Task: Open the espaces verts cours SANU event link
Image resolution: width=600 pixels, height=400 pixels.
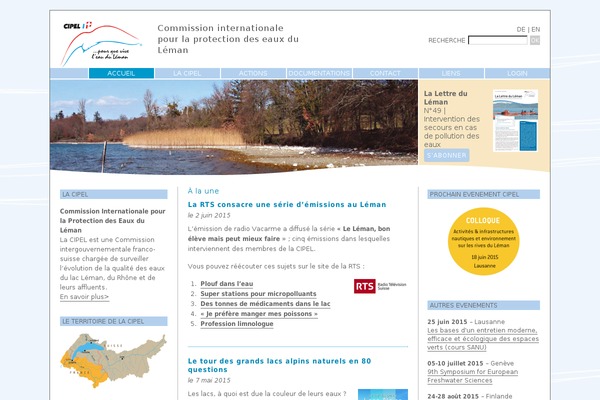Action: 483,339
